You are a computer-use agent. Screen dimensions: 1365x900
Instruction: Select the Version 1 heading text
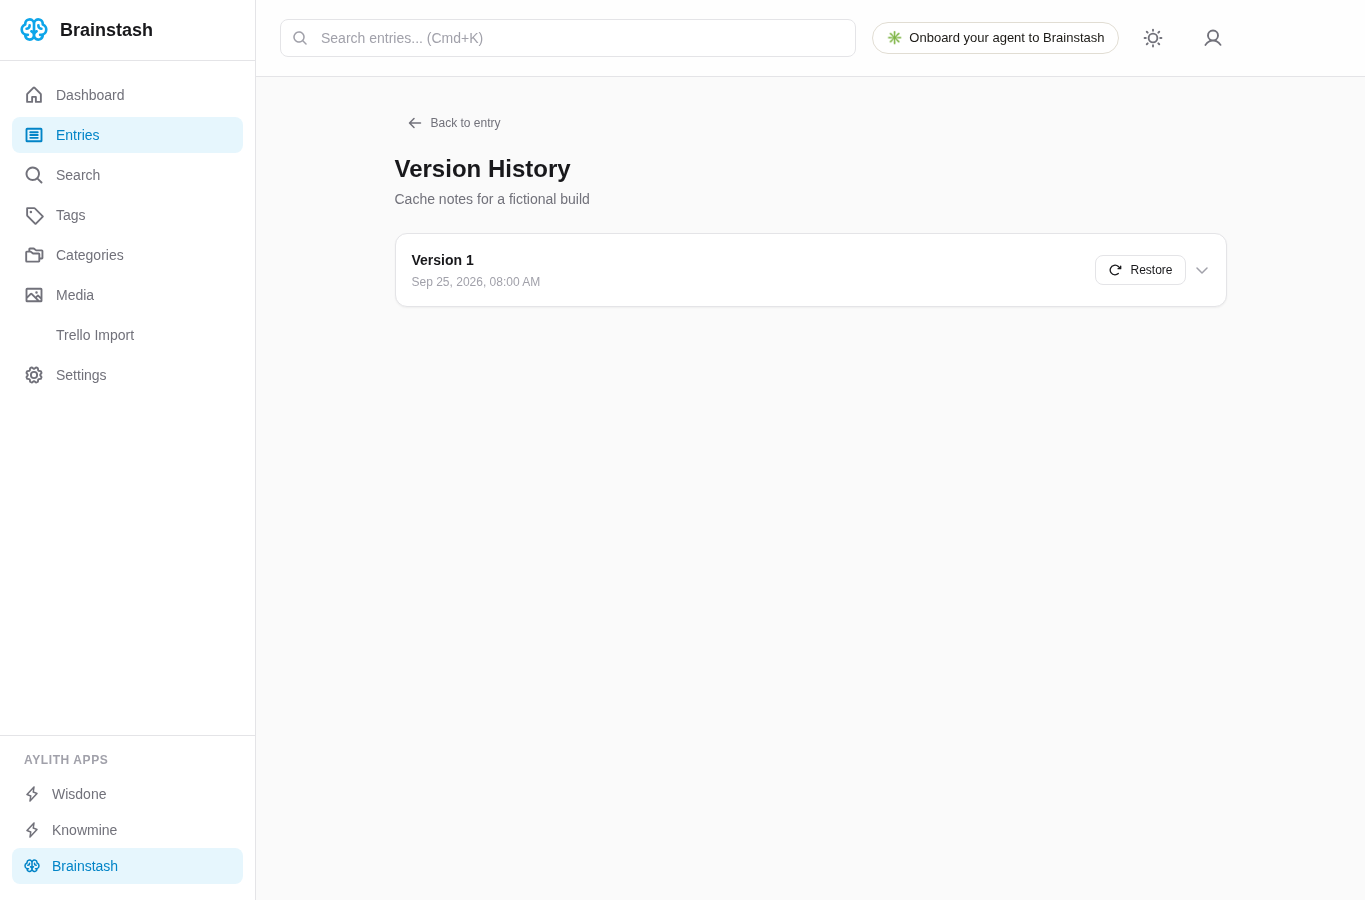pyautogui.click(x=443, y=260)
